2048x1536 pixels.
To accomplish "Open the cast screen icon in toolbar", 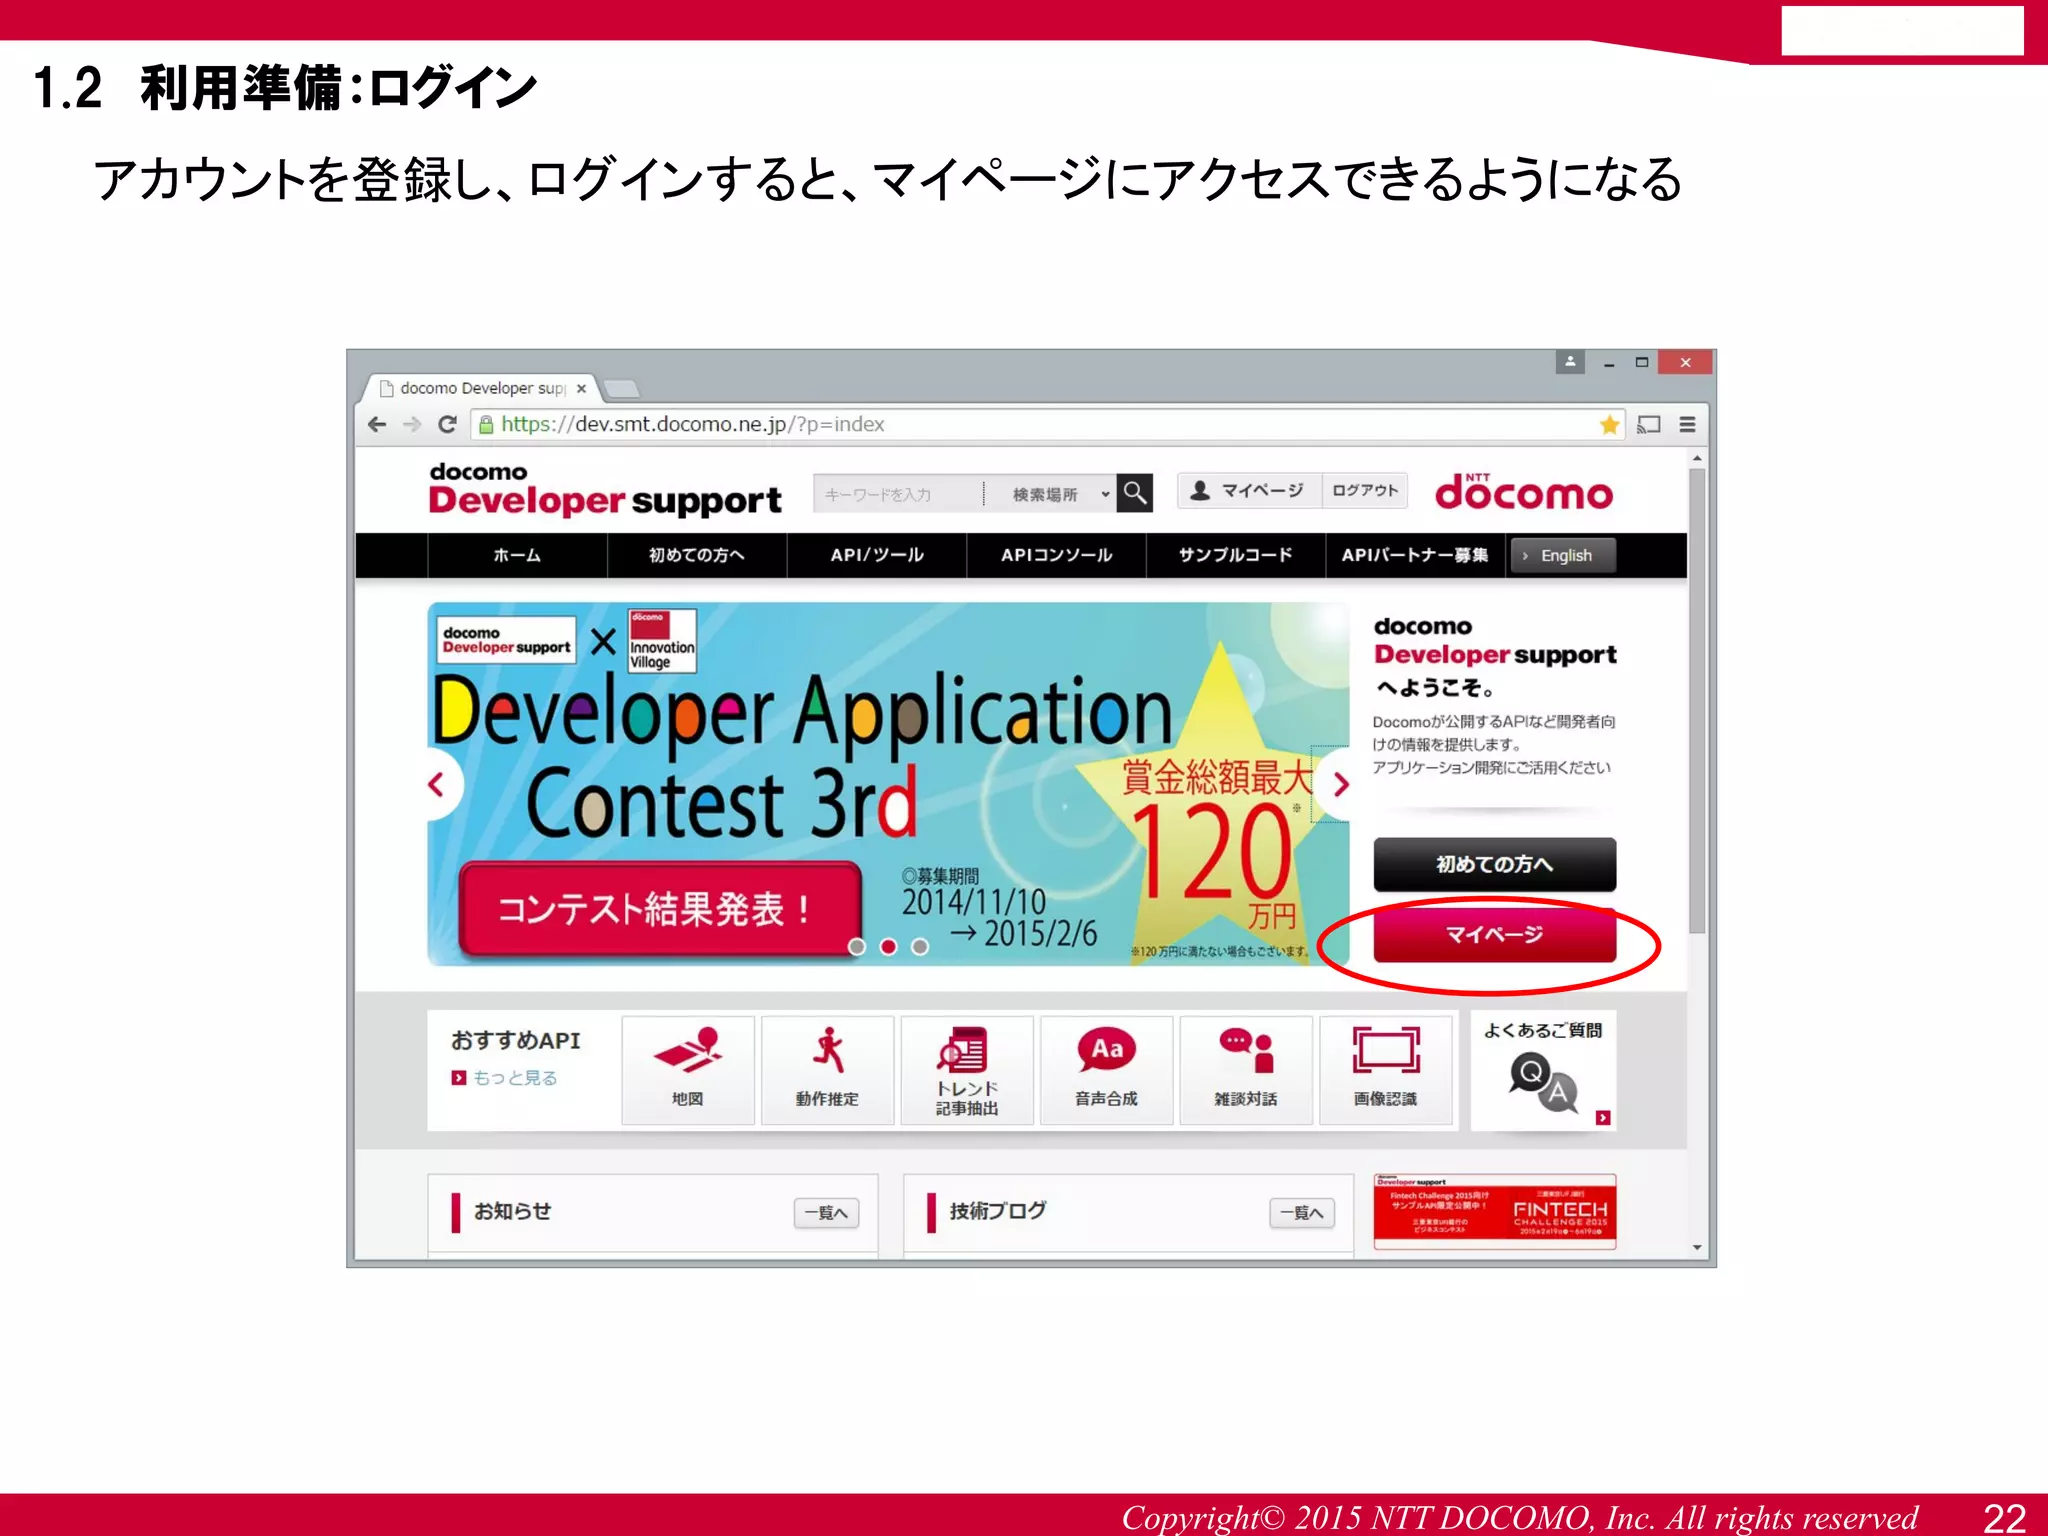I will (1649, 425).
